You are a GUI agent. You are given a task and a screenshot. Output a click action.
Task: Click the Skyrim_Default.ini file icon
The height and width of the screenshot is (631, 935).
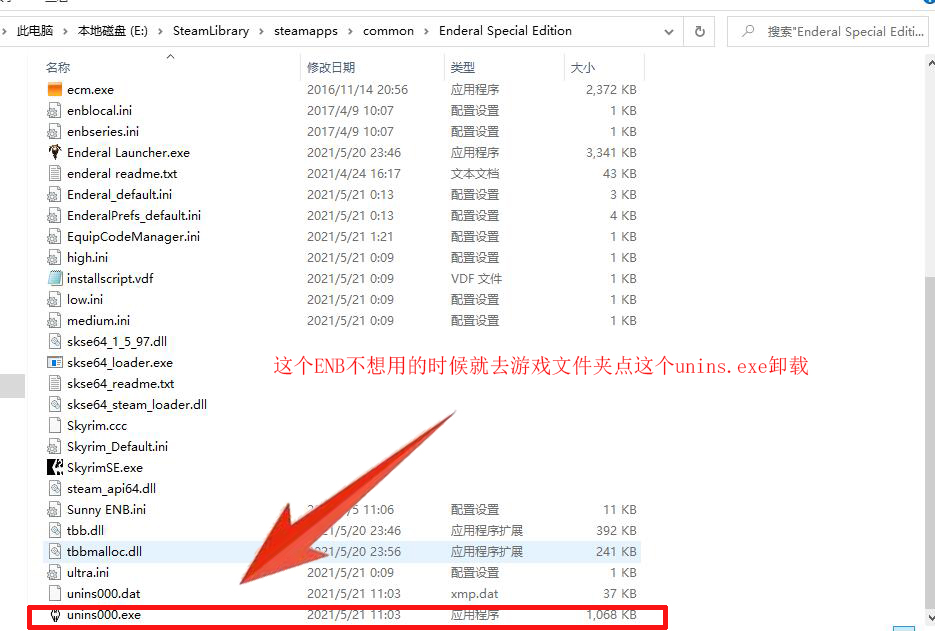(x=54, y=446)
